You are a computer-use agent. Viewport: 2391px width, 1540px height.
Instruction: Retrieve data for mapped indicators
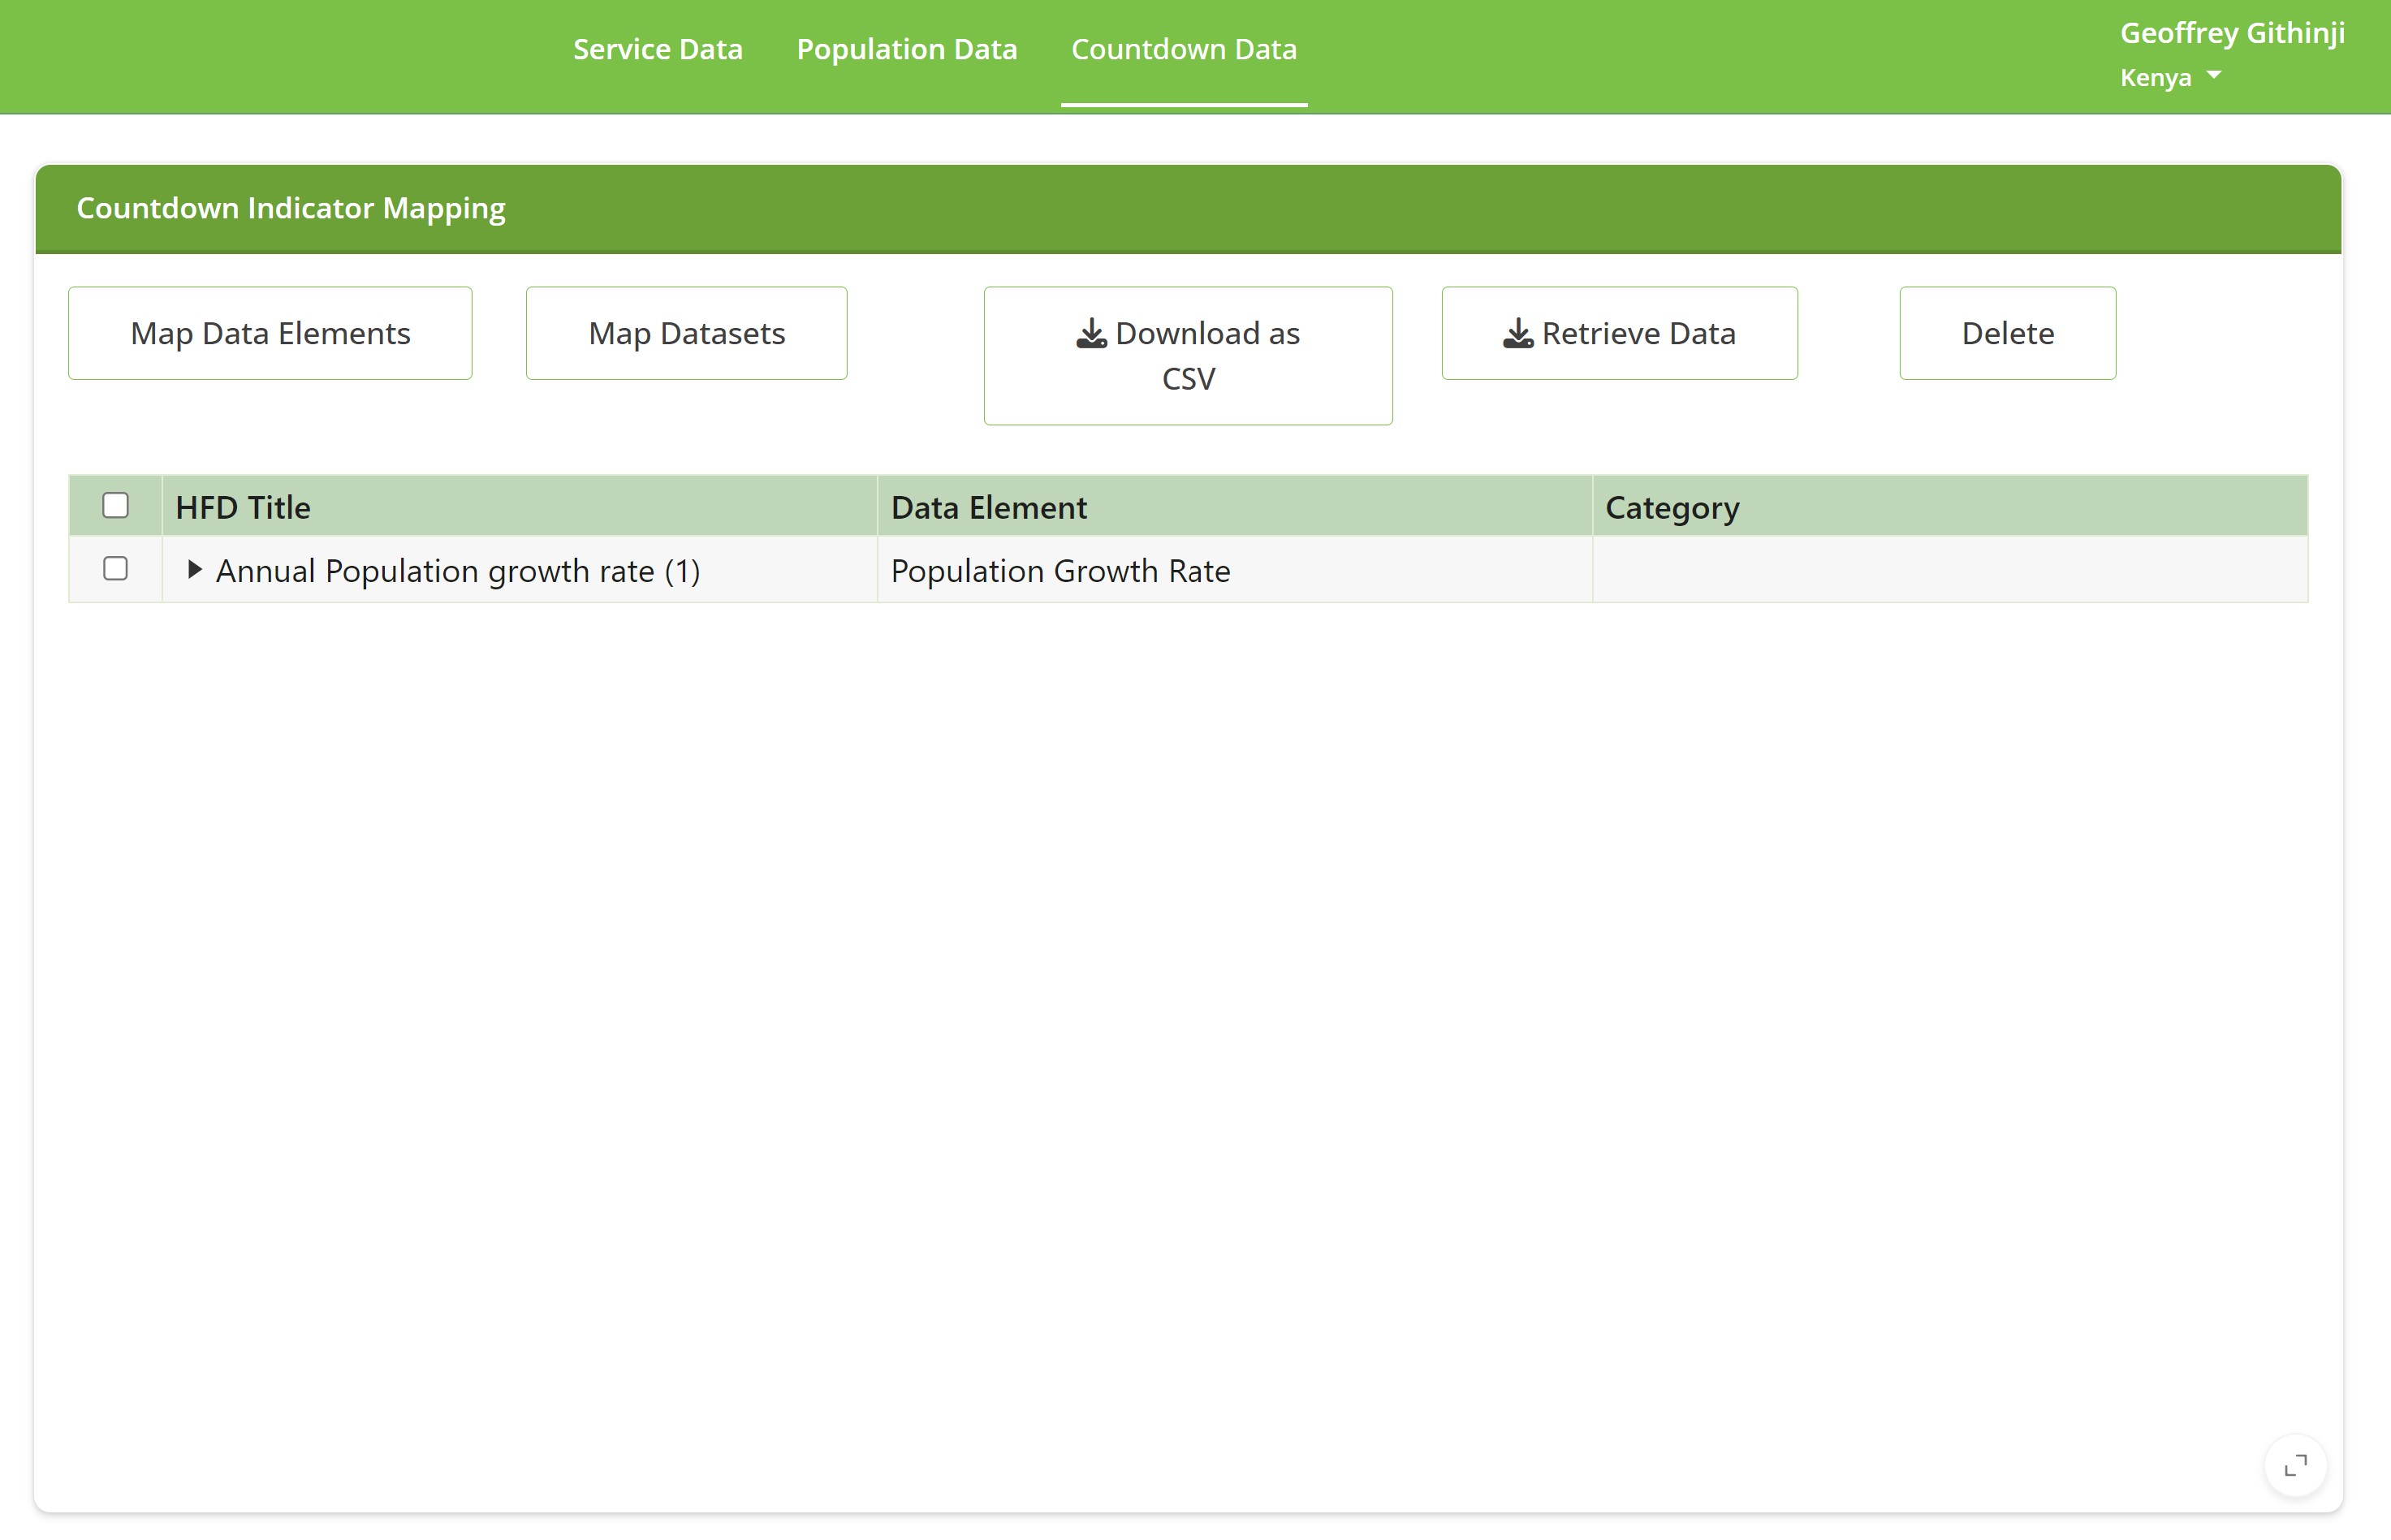click(1619, 333)
